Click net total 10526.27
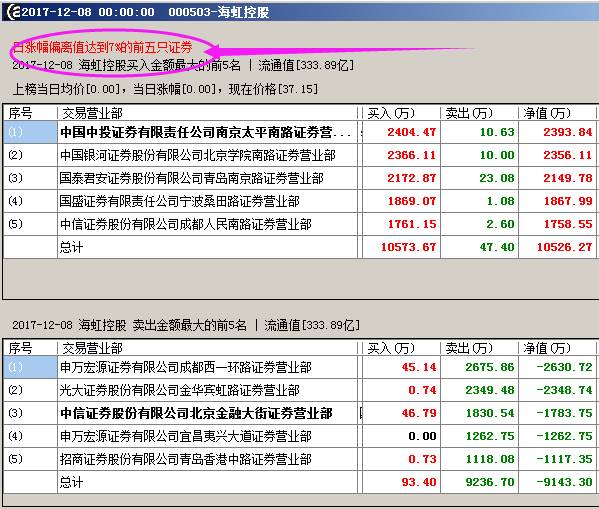Image resolution: width=599 pixels, height=509 pixels. (565, 247)
